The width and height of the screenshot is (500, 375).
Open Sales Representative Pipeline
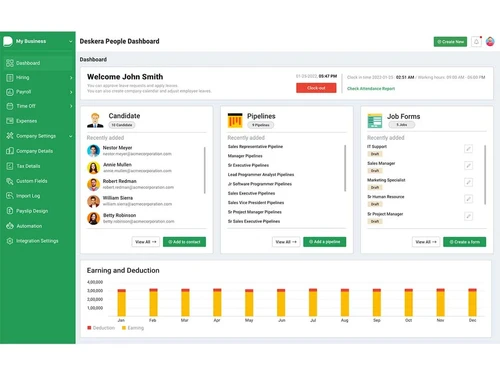pos(255,147)
